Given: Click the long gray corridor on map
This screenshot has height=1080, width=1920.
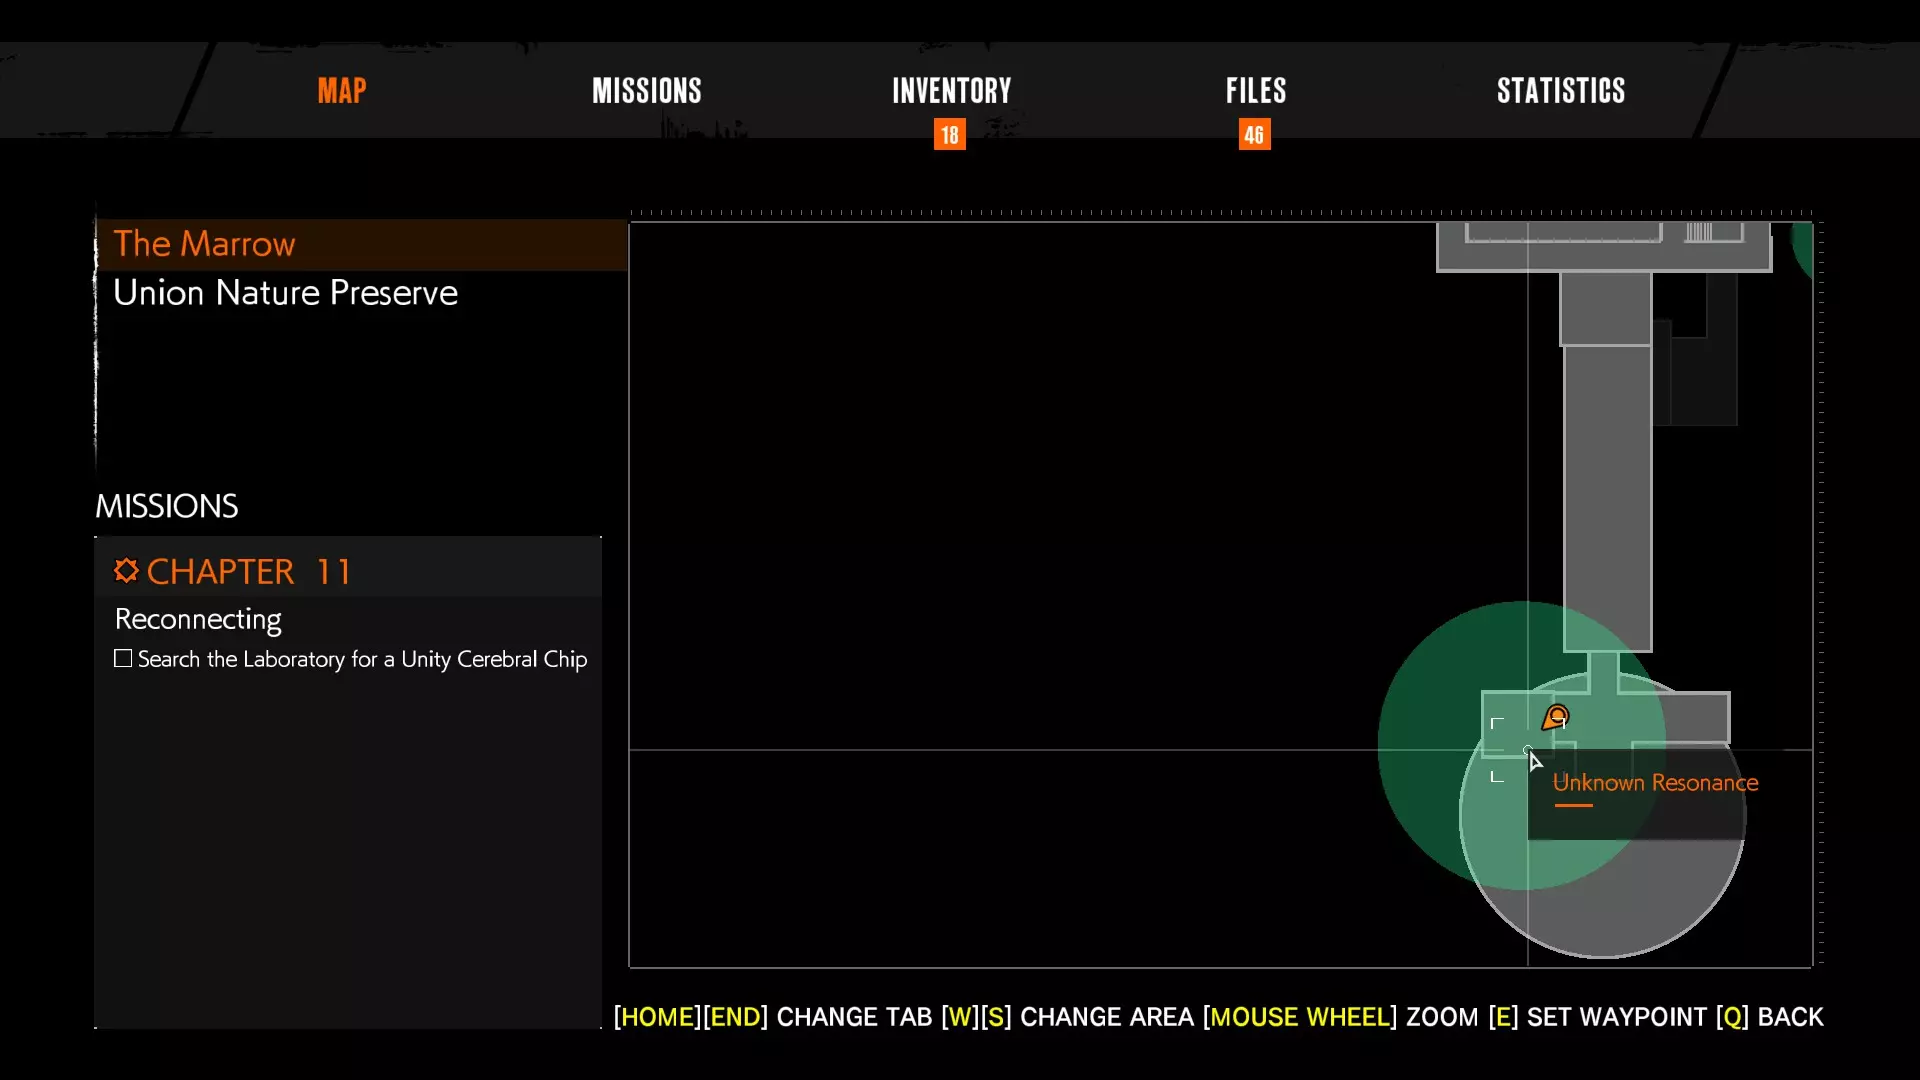Looking at the screenshot, I should pyautogui.click(x=1607, y=500).
